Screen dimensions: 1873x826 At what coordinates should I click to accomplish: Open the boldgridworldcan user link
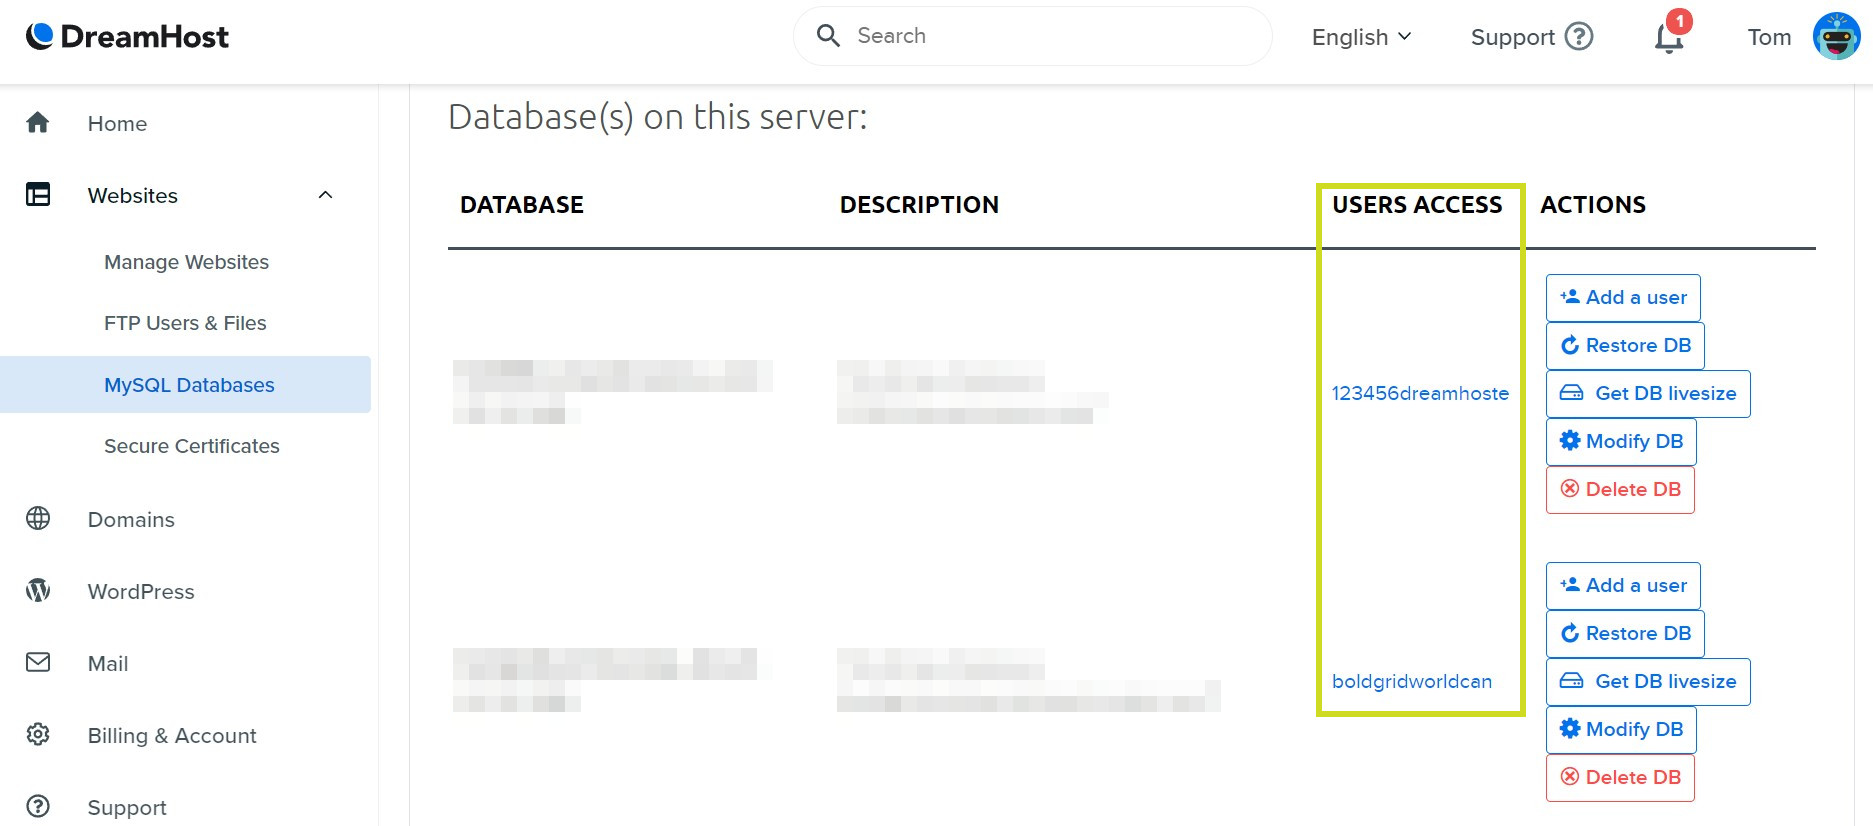(x=1411, y=681)
